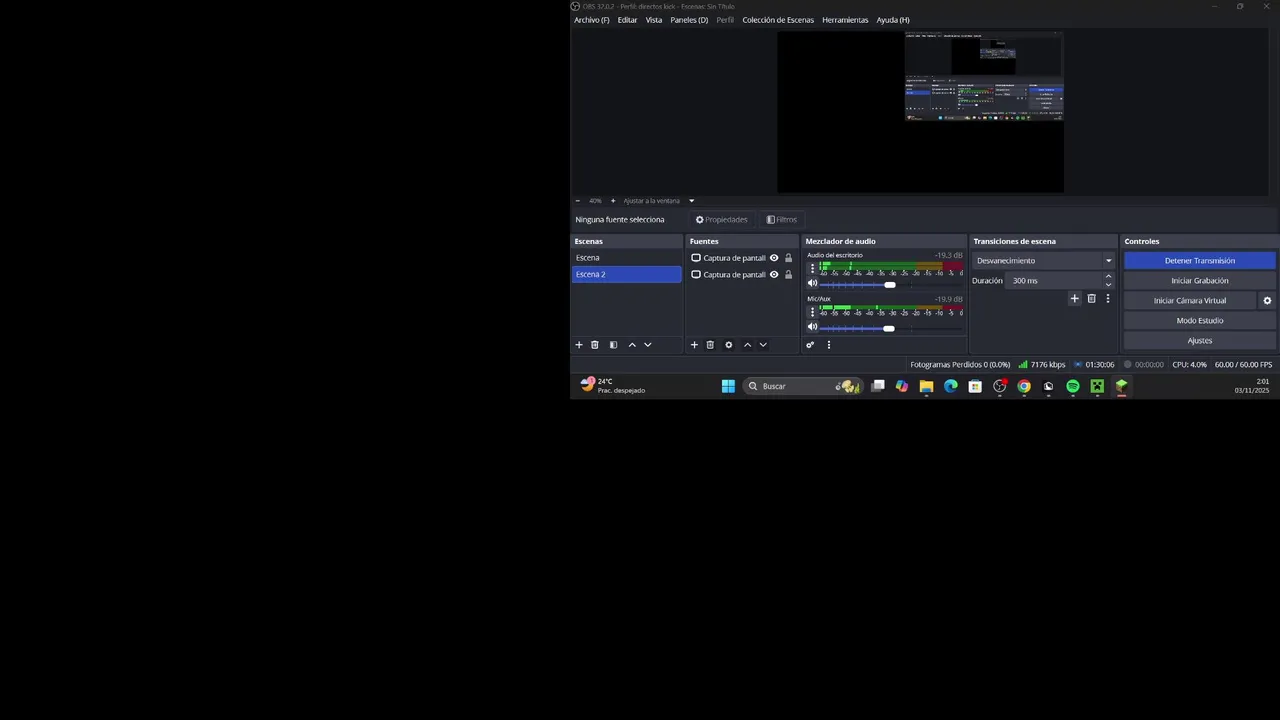This screenshot has width=1280, height=720.
Task: Toggle visibility eye of bottom Captura de pantall source
Action: (774, 275)
